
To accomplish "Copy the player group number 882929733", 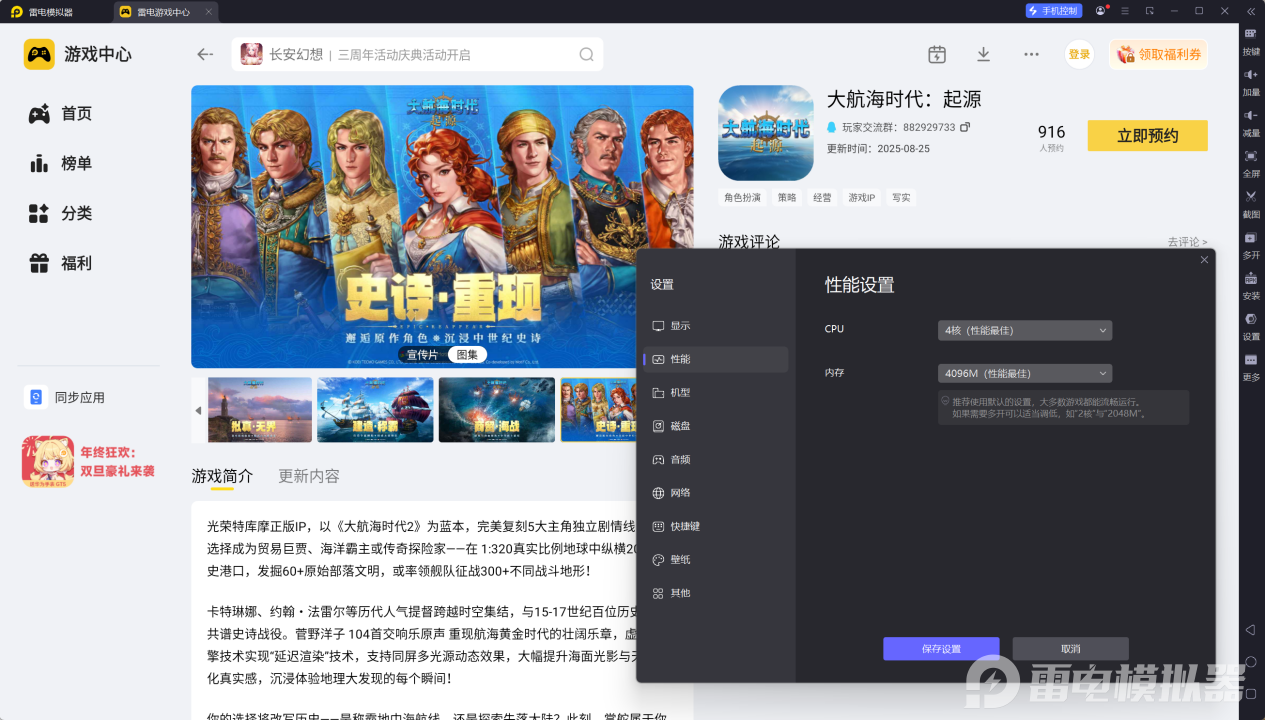I will tap(965, 127).
